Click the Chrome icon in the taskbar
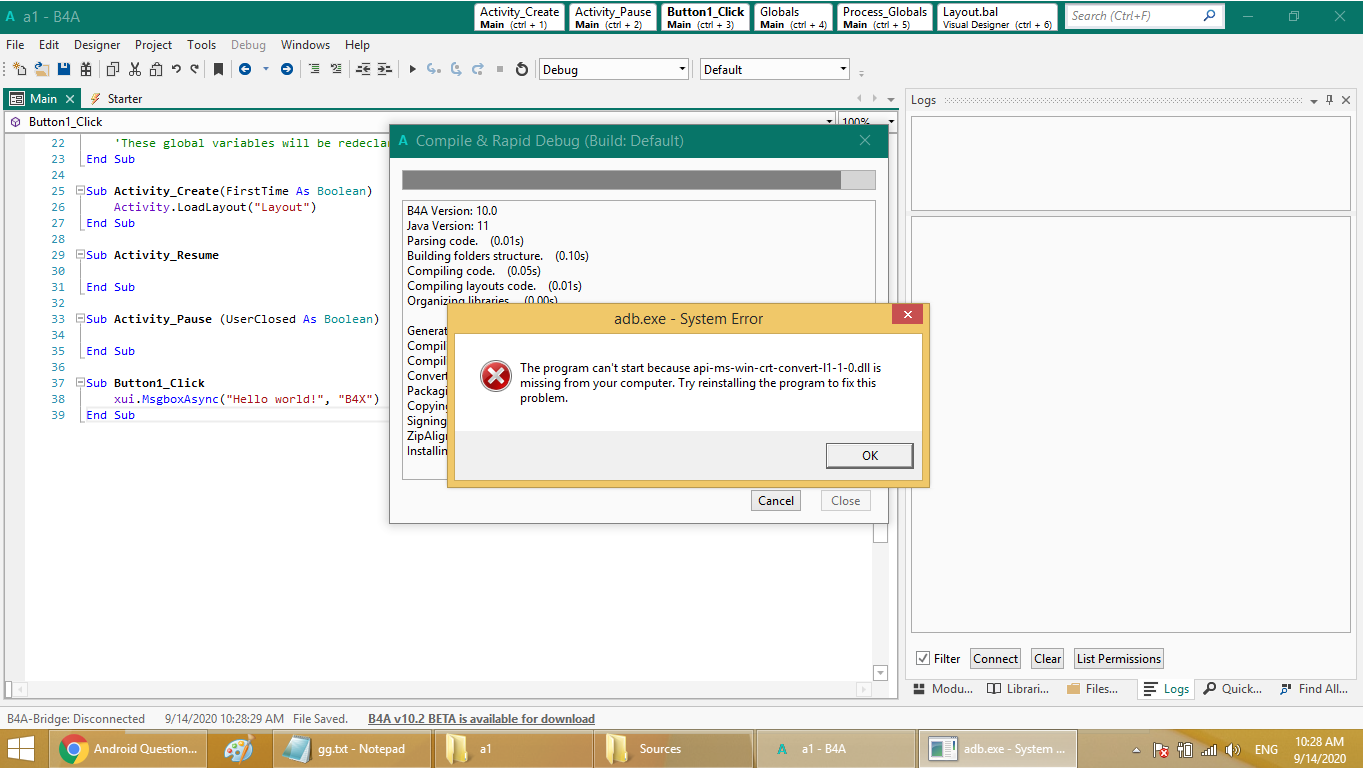This screenshot has width=1366, height=768. click(x=73, y=749)
